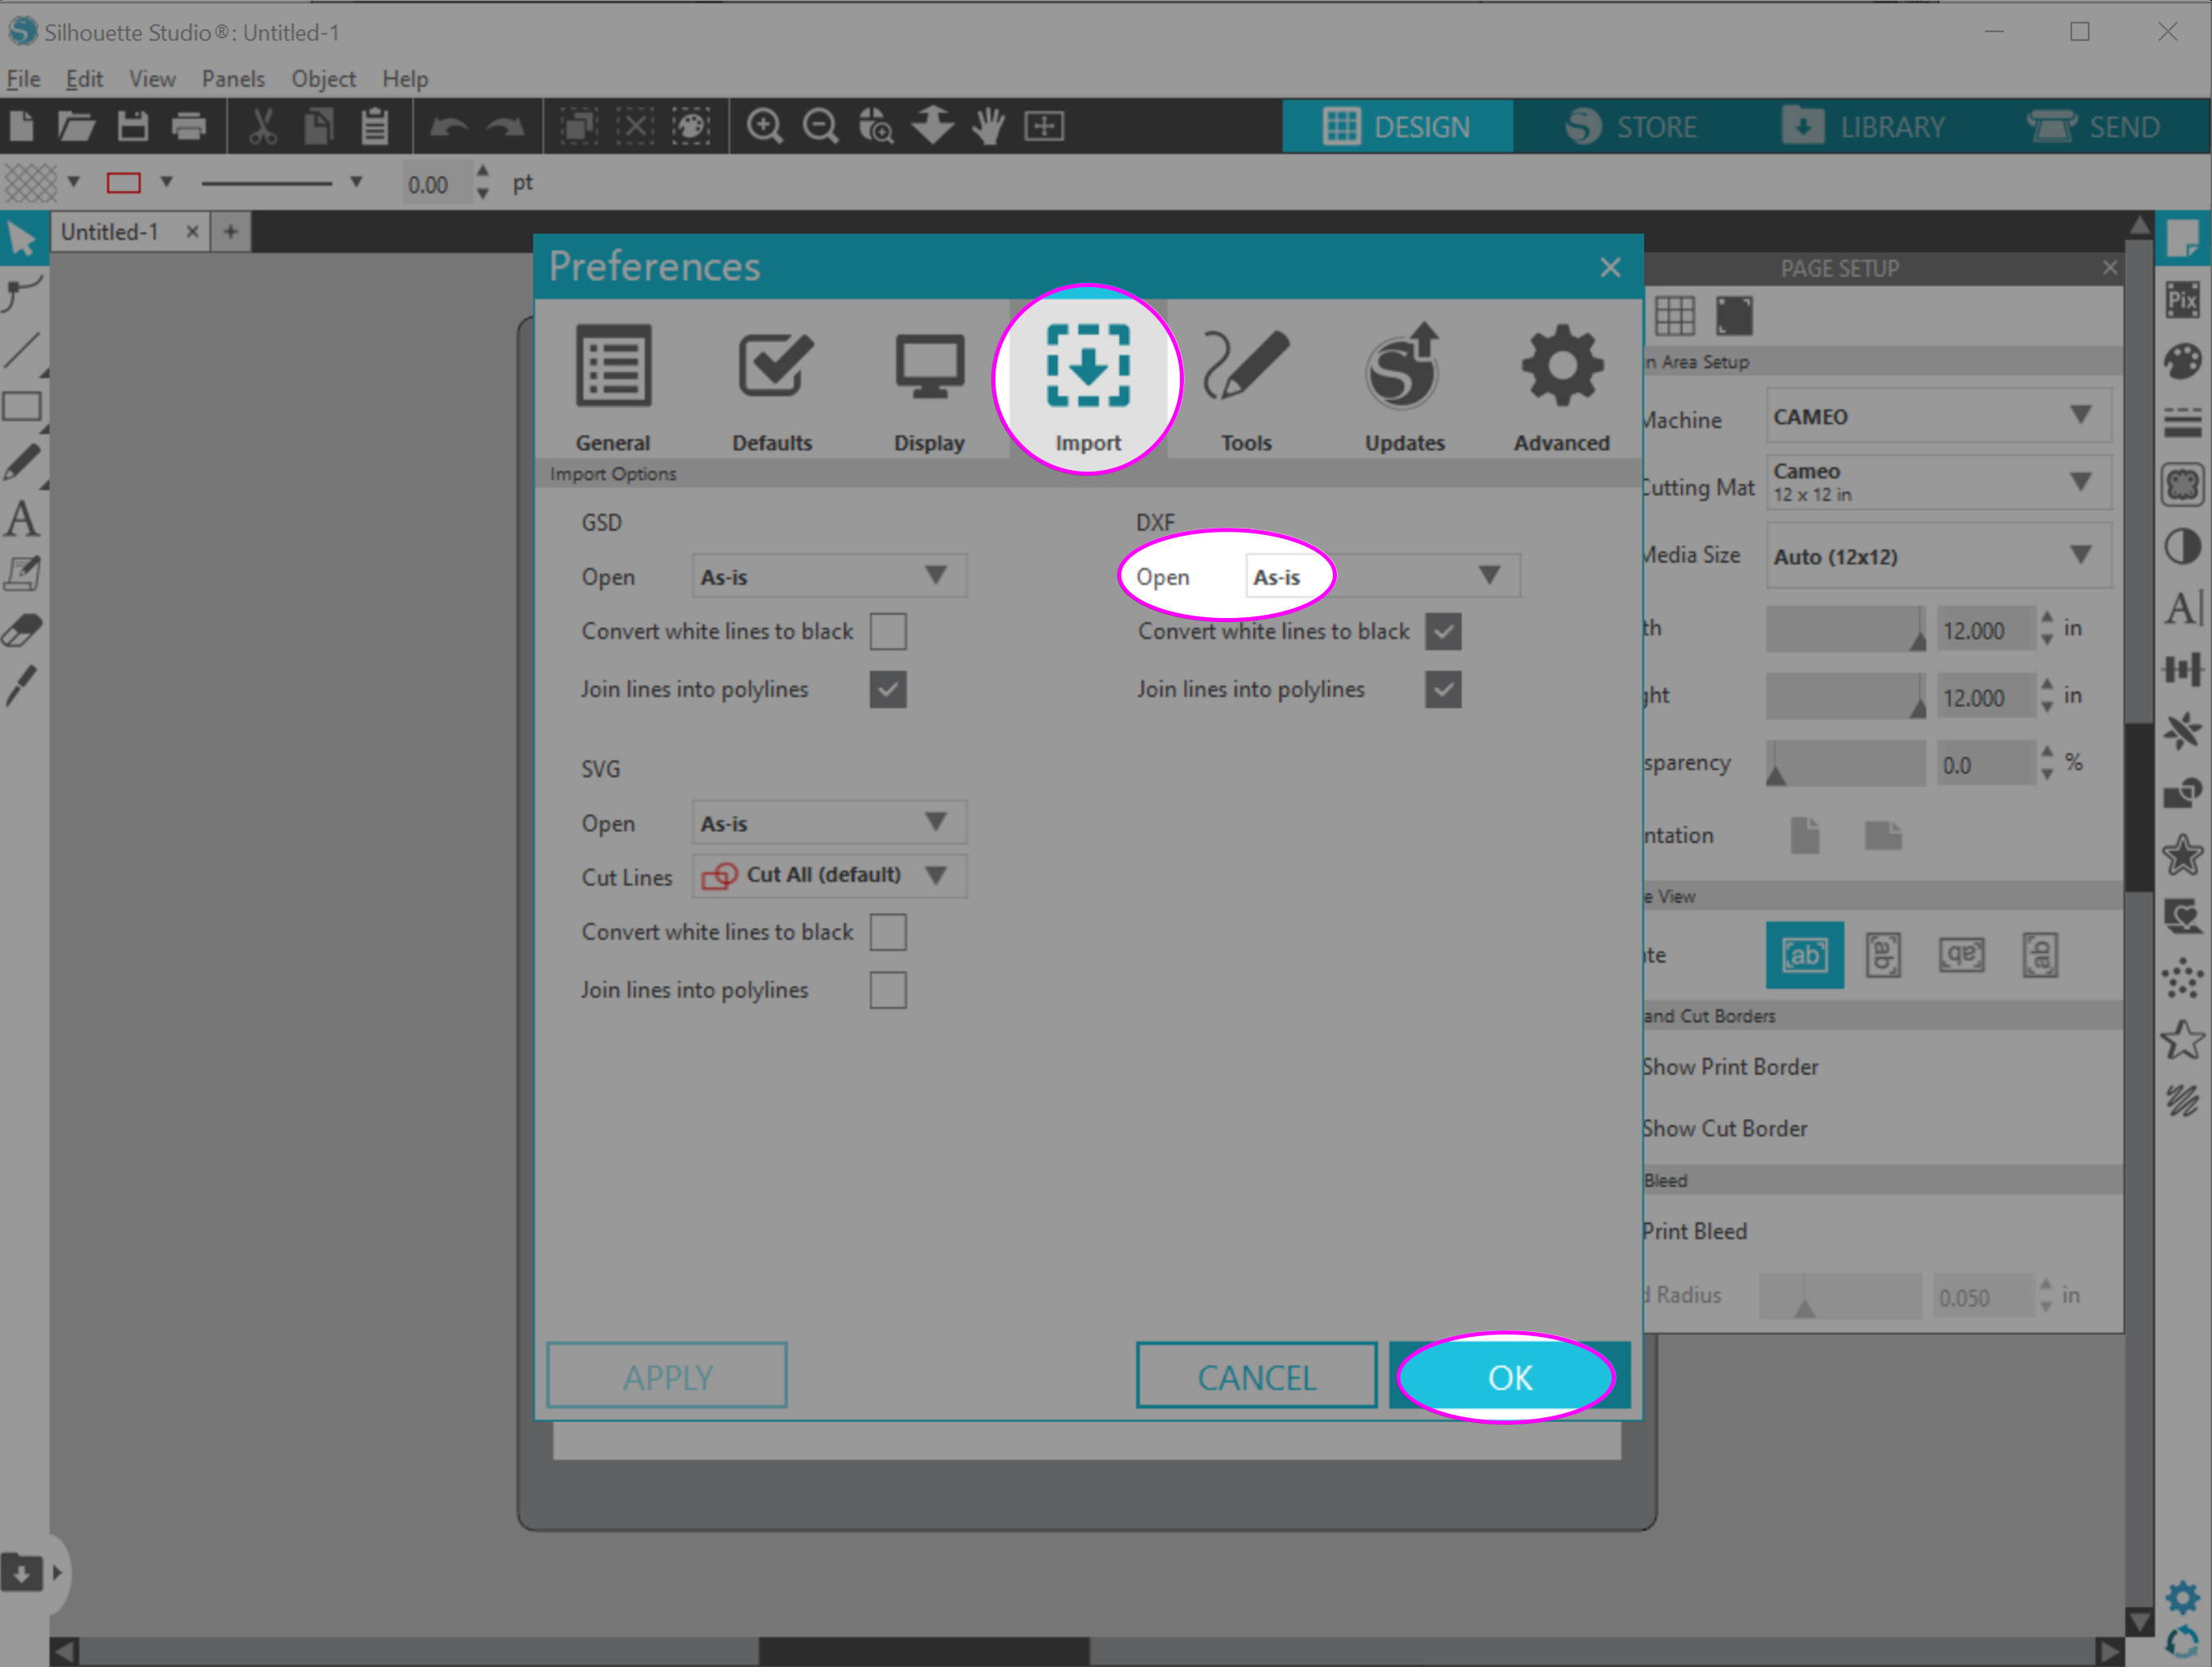Select first rotate view option in Page Setup
Screen dimensions: 2212x1667
click(1805, 955)
